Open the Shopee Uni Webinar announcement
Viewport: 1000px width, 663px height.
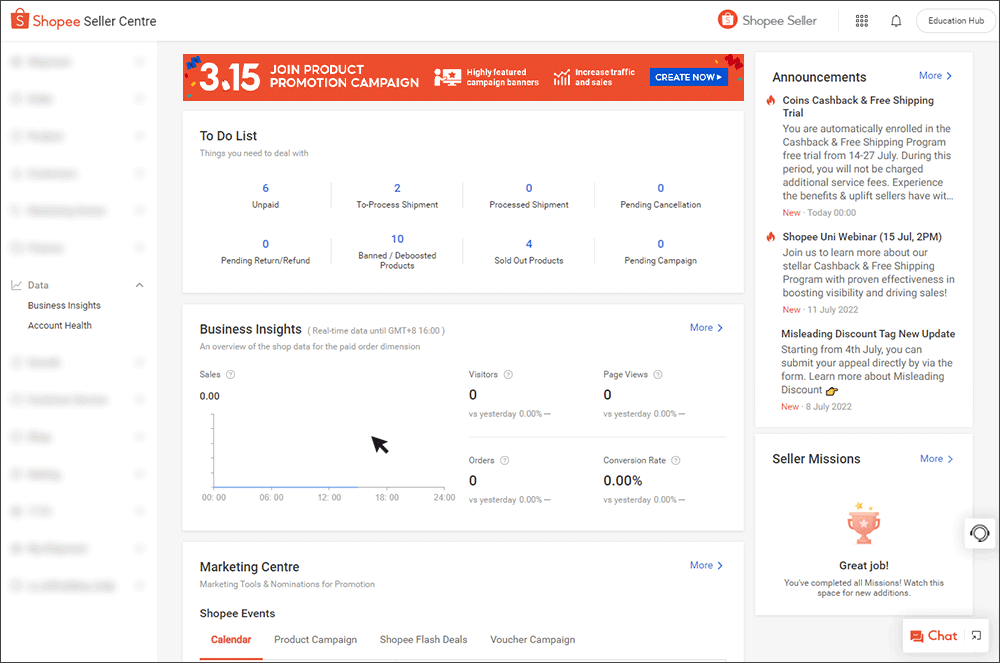pyautogui.click(x=862, y=237)
